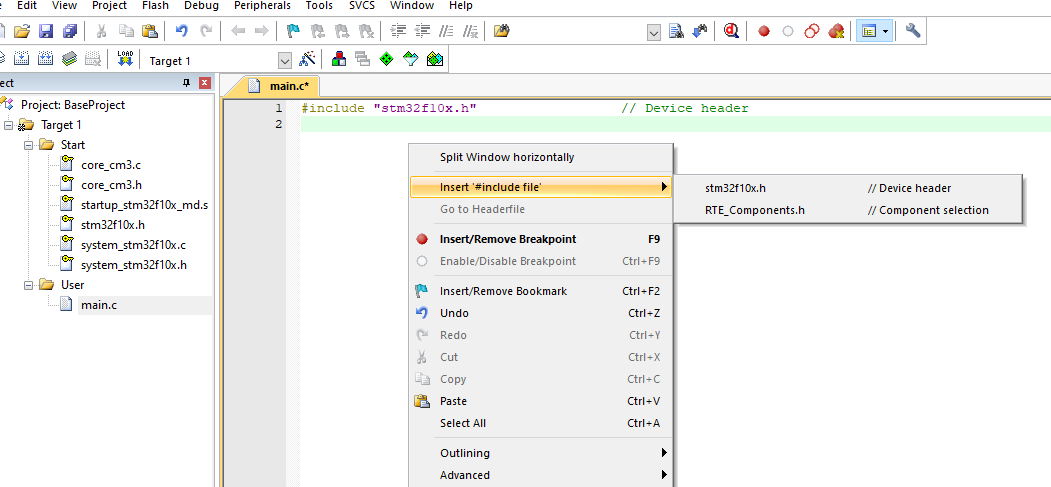Collapse the User folder tree node

click(28, 285)
